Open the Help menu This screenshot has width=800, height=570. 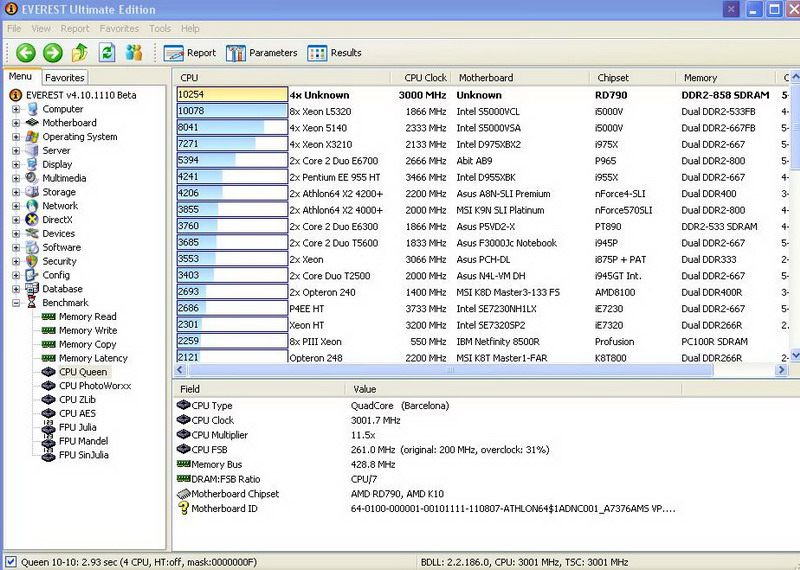click(190, 29)
